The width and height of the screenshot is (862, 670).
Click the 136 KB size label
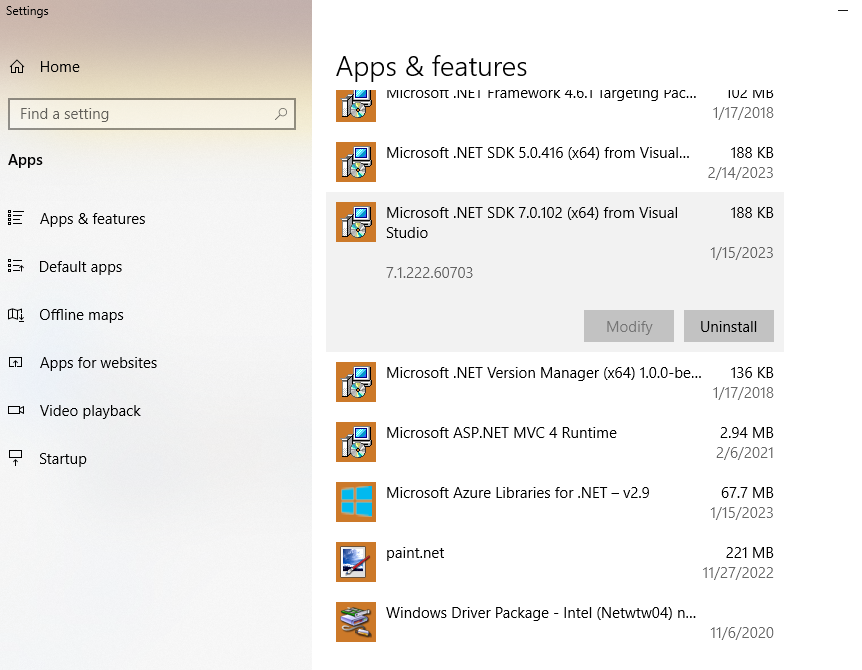point(752,373)
